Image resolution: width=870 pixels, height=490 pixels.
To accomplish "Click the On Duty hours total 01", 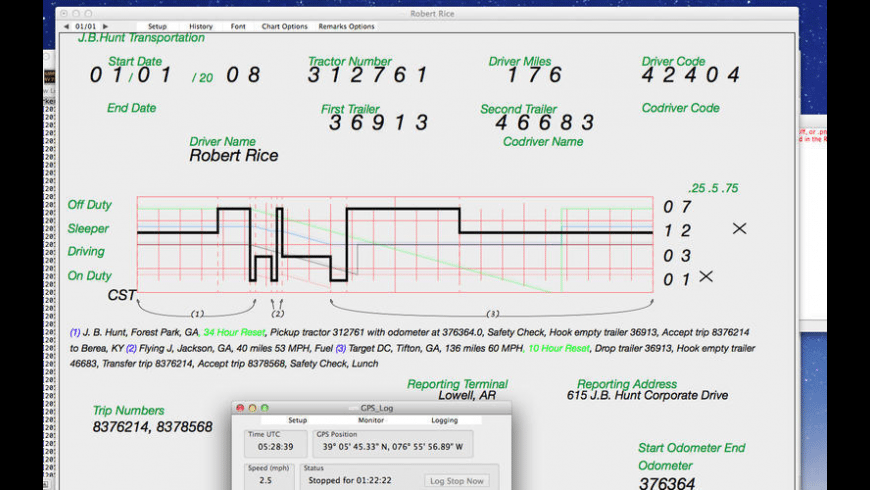I will [x=677, y=280].
